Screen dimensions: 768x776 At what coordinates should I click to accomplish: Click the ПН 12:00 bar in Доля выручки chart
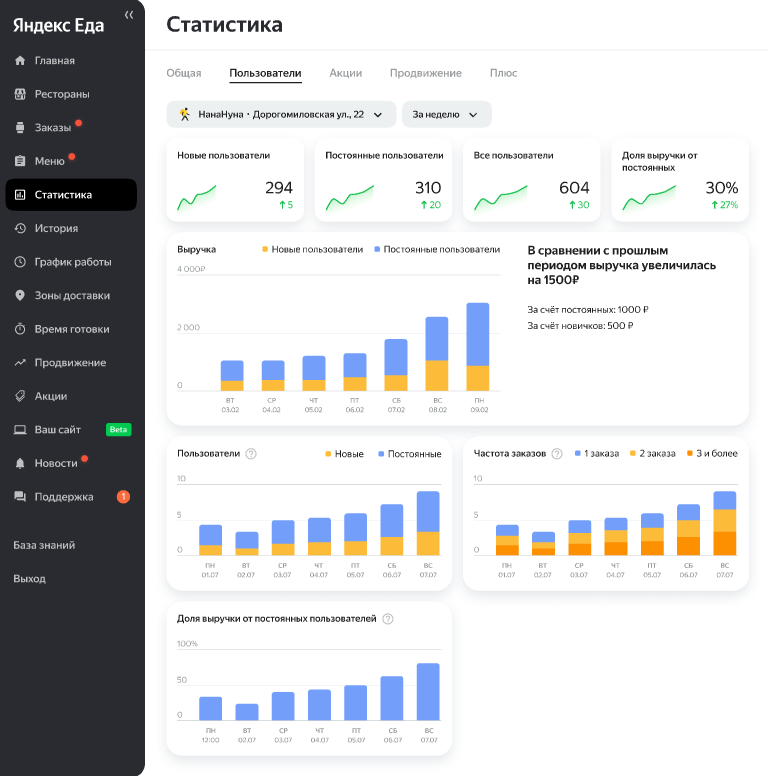click(210, 708)
